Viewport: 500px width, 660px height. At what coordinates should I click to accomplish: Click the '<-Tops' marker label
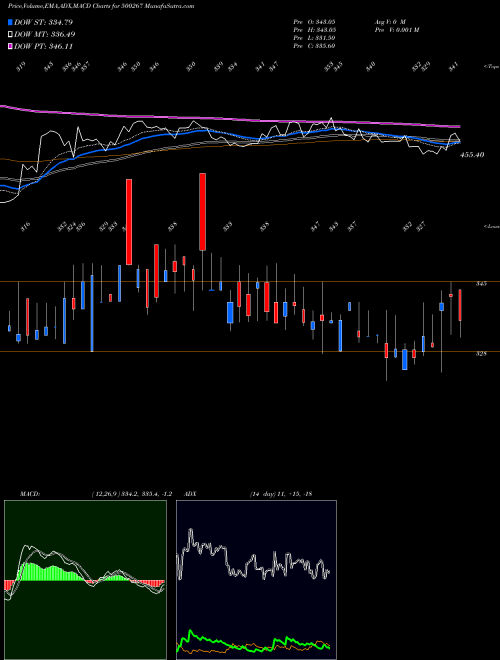tap(491, 67)
